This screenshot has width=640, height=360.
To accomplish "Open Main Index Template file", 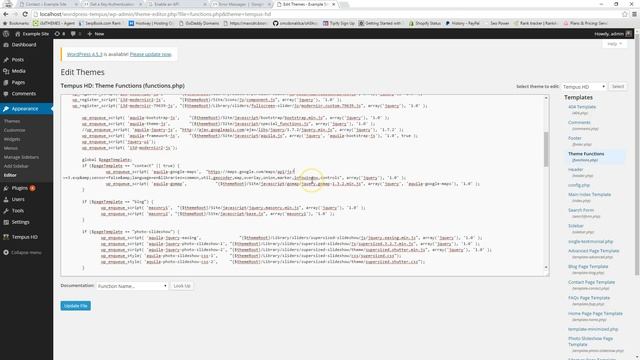I will (589, 195).
